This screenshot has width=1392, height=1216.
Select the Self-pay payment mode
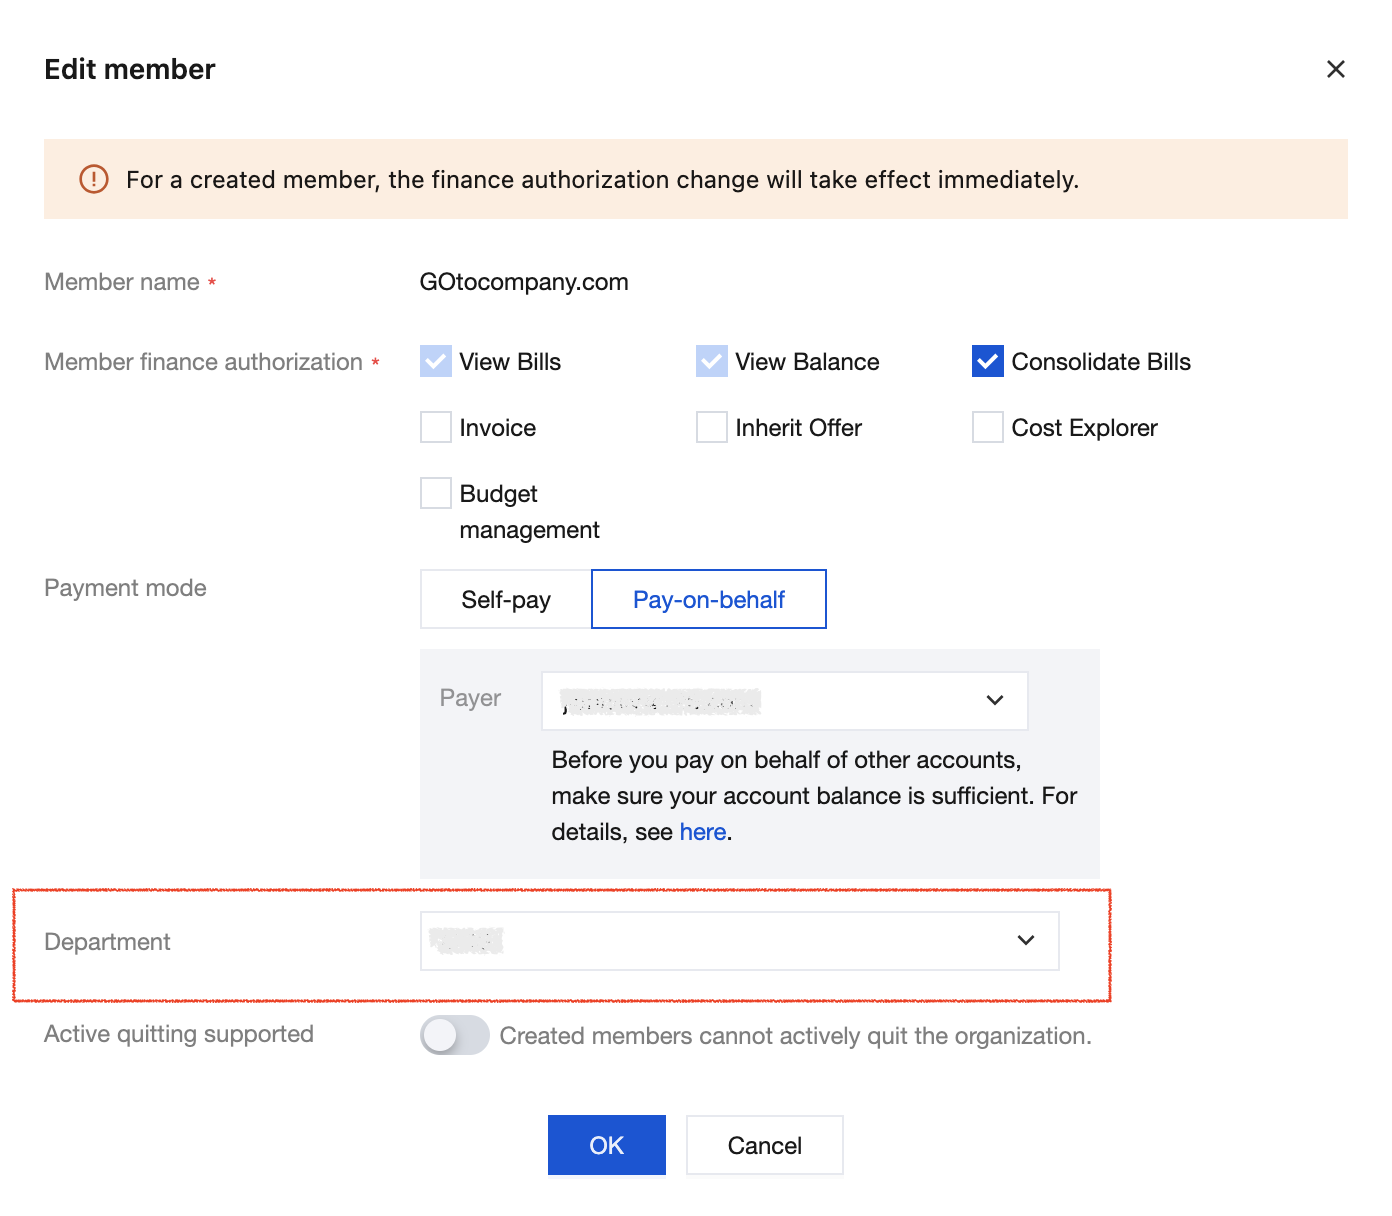point(506,599)
